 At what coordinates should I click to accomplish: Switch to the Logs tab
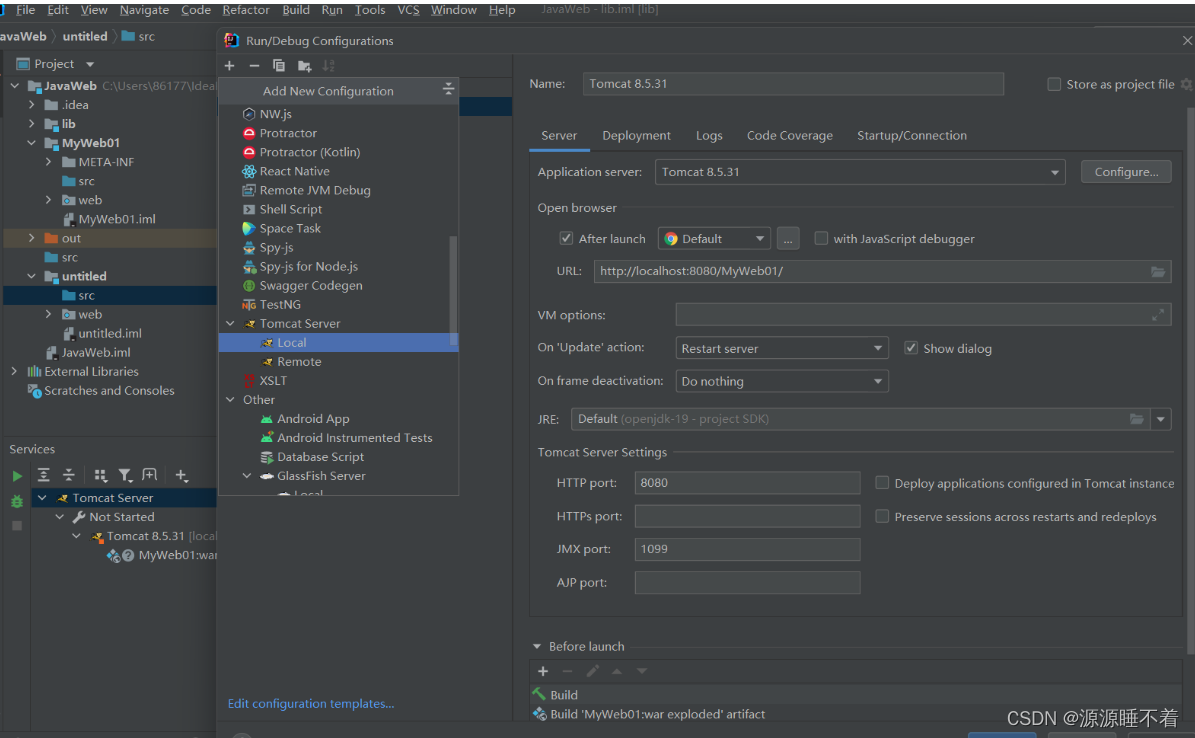pyautogui.click(x=709, y=136)
